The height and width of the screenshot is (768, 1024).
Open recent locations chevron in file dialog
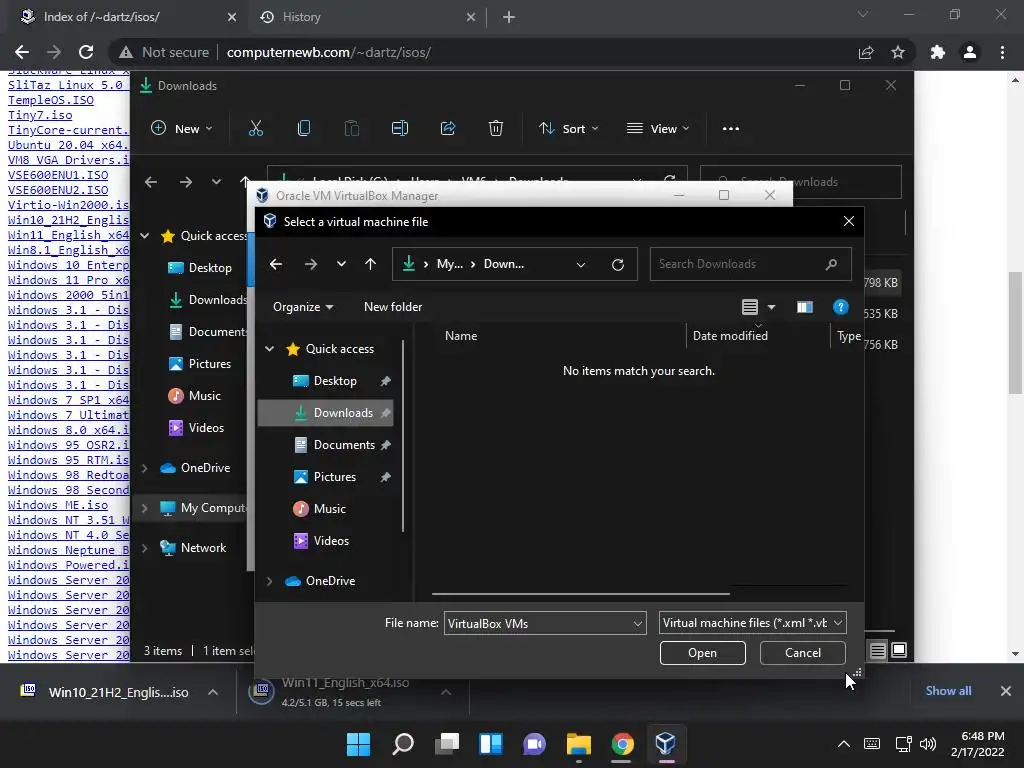click(341, 264)
